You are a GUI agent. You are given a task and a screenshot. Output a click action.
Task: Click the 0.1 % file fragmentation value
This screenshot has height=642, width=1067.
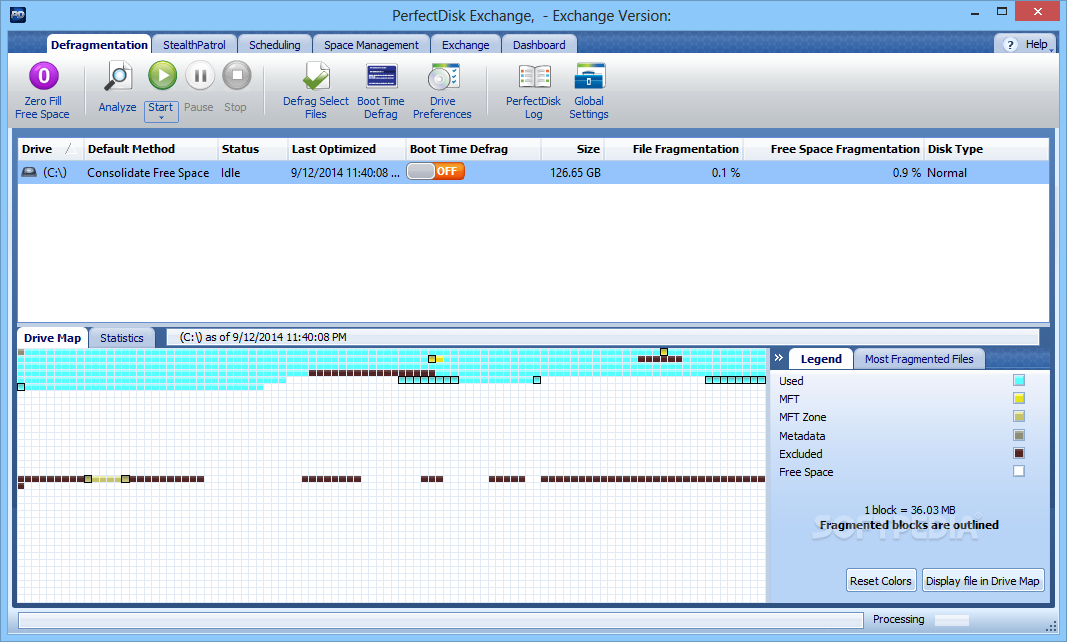tap(726, 173)
